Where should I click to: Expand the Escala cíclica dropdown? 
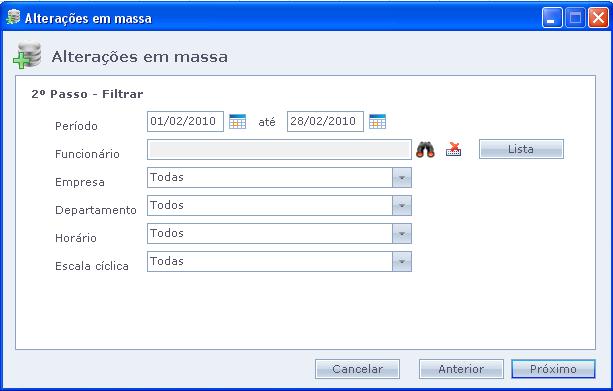pyautogui.click(x=402, y=262)
